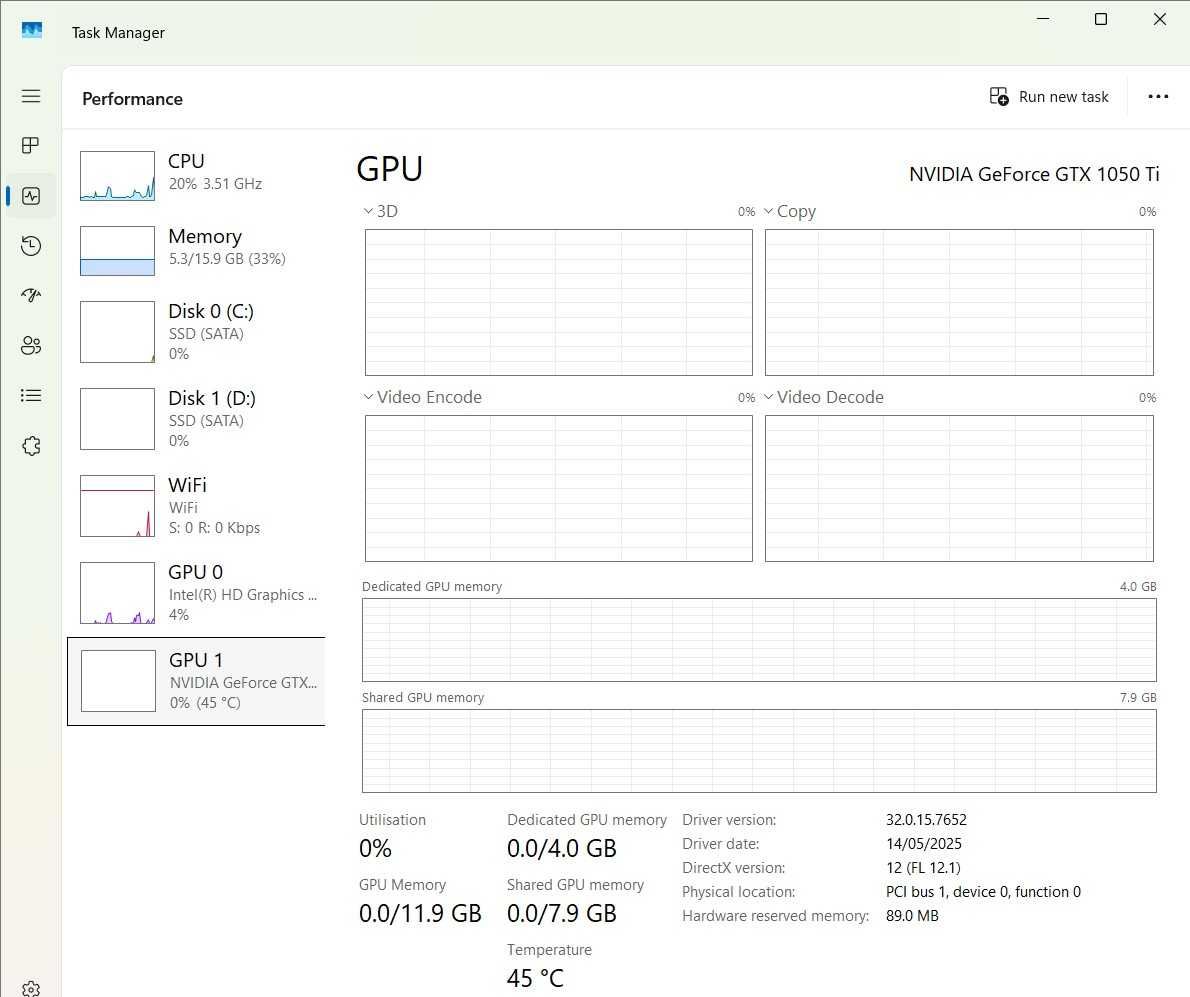The height and width of the screenshot is (997, 1190).
Task: Open the Video Decode graph dropdown
Action: click(768, 397)
